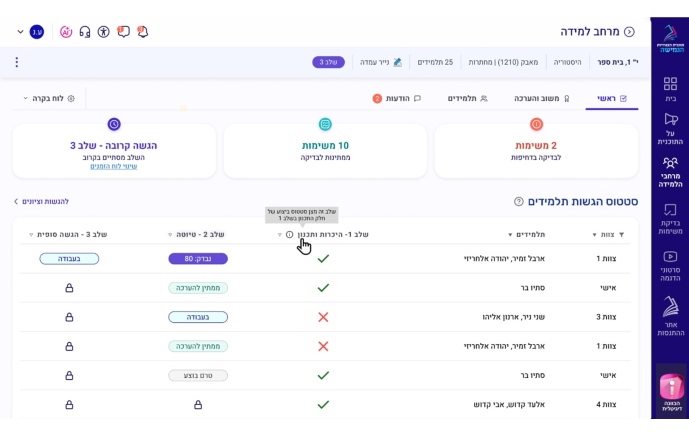Click info icon in שלב 1 column header
Screen dimensions: 689x436
click(x=290, y=235)
